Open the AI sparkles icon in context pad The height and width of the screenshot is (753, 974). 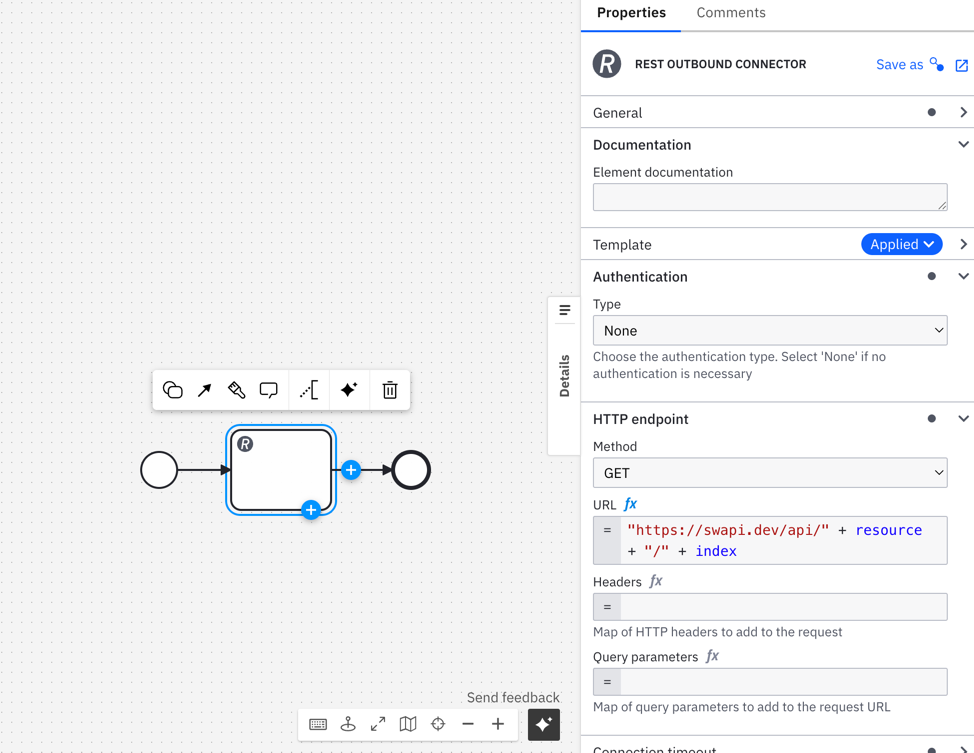348,390
